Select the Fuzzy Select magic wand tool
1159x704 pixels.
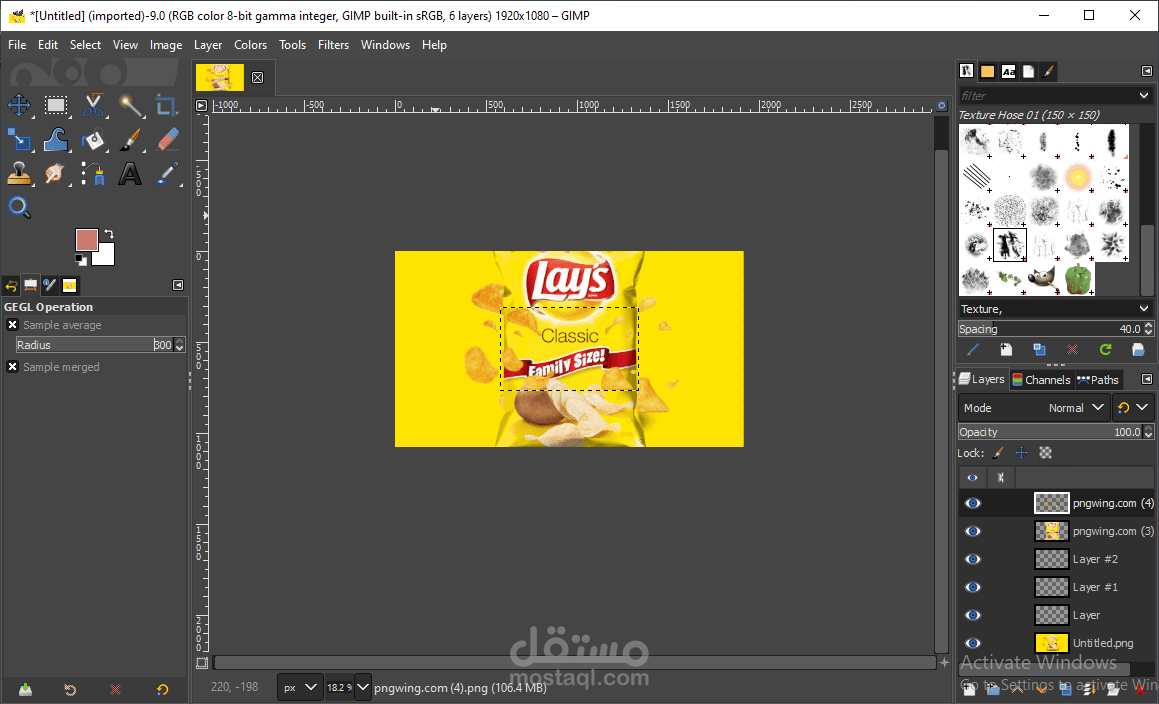pos(131,106)
